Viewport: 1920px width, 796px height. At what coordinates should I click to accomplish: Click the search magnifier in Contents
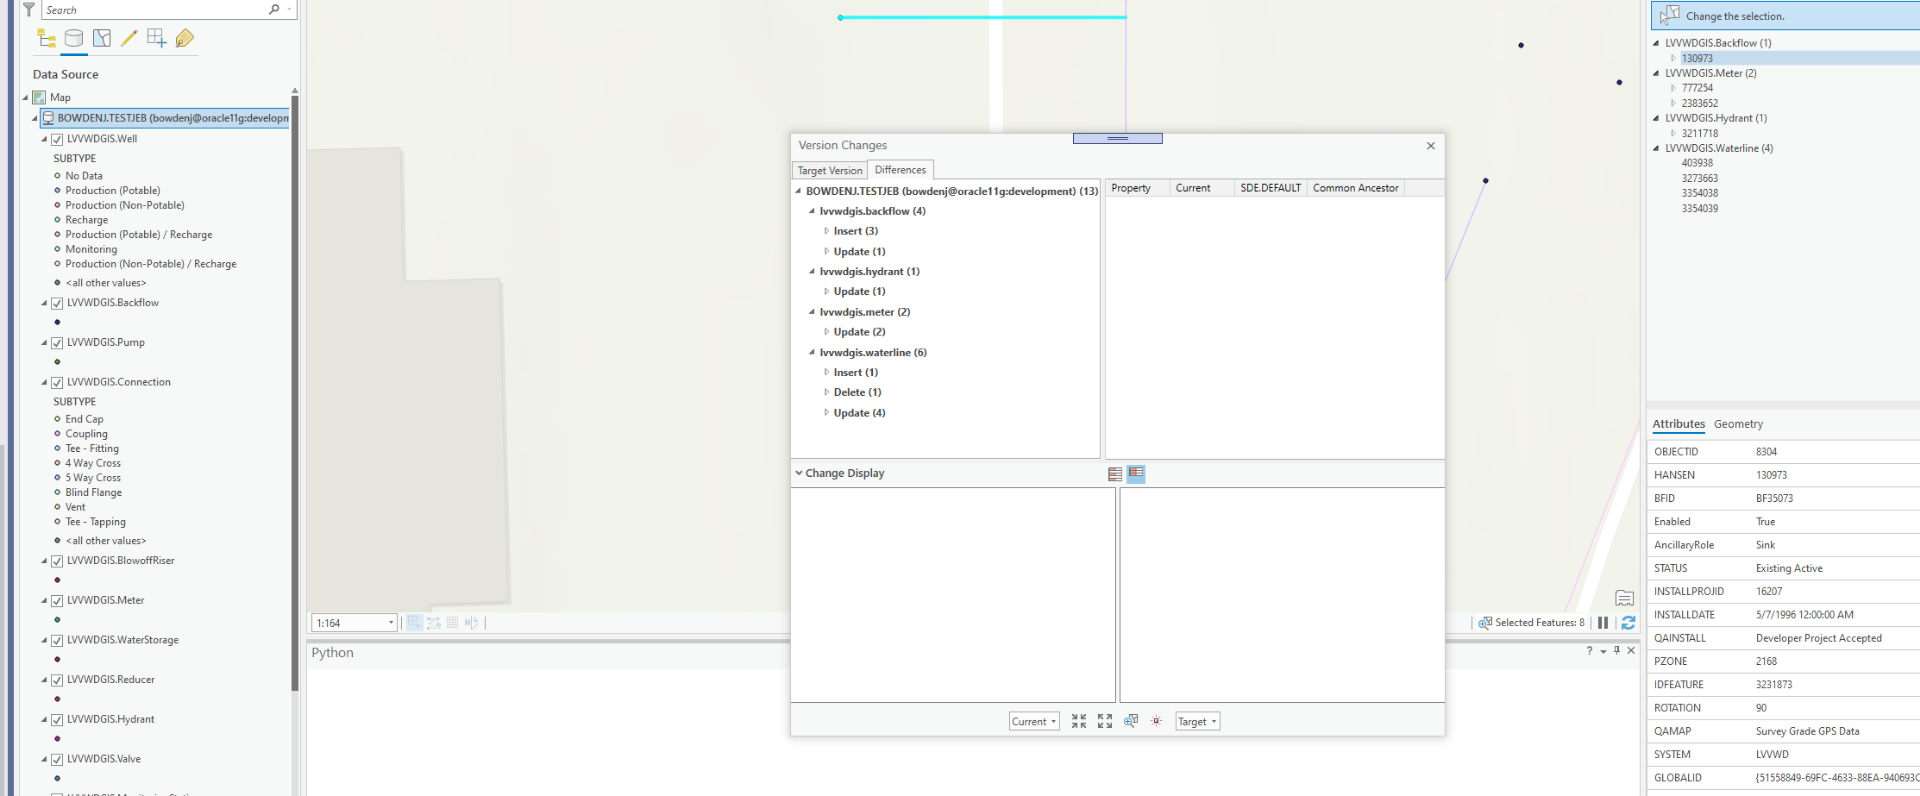pyautogui.click(x=274, y=9)
